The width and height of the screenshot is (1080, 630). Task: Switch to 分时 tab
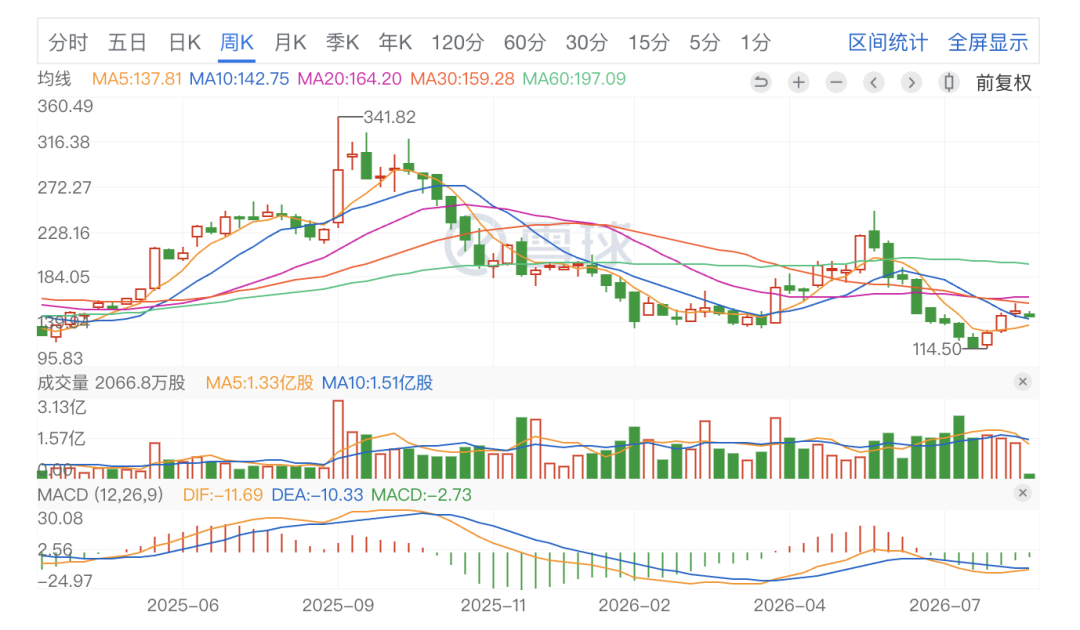point(68,43)
